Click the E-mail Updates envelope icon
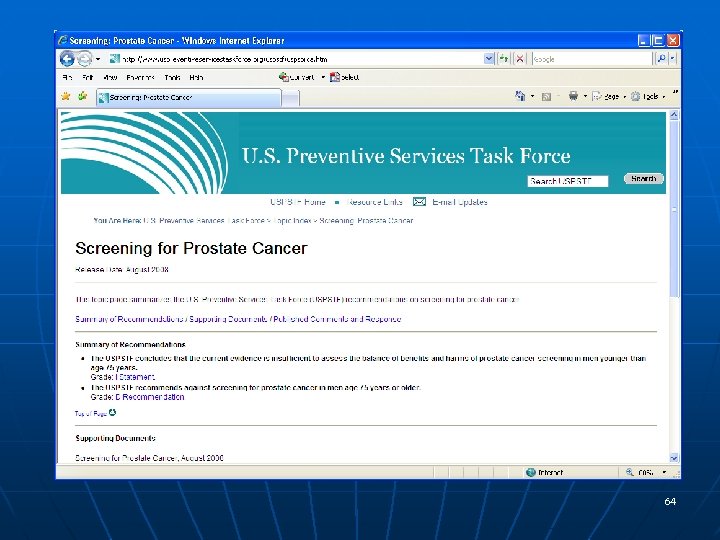Screen dimensions: 720x540 419,202
